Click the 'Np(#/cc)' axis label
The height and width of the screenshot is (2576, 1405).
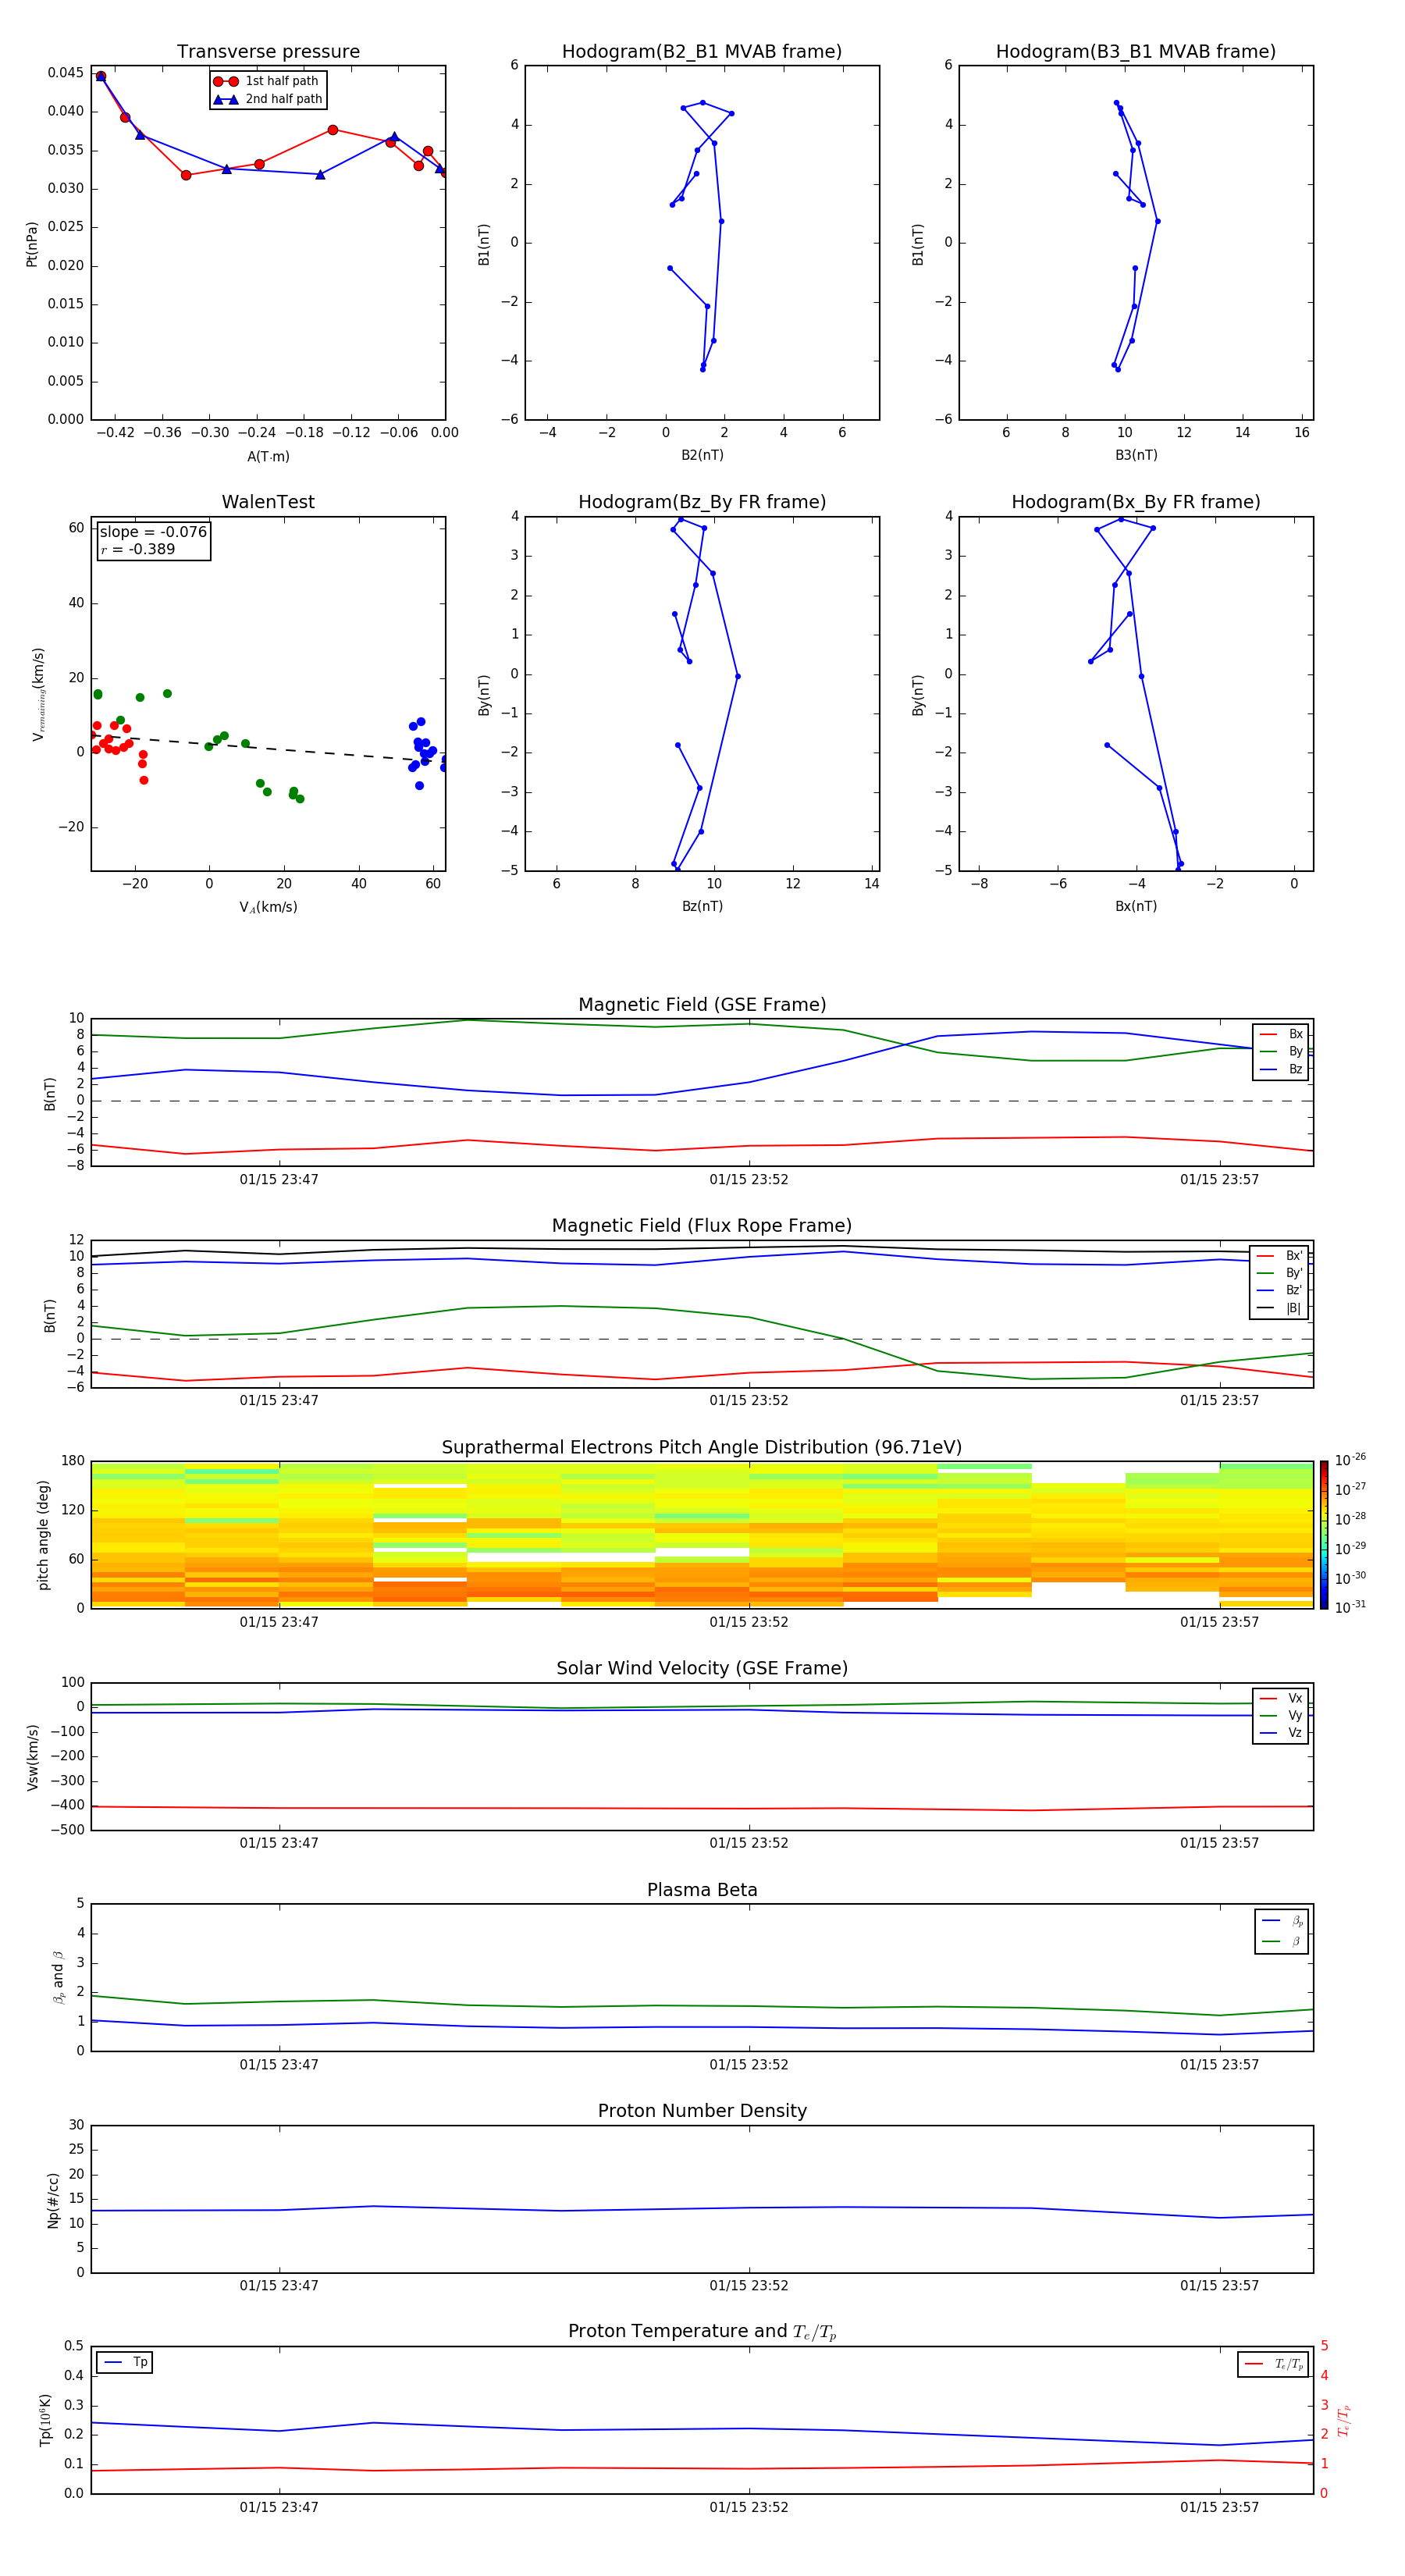click(x=53, y=2200)
